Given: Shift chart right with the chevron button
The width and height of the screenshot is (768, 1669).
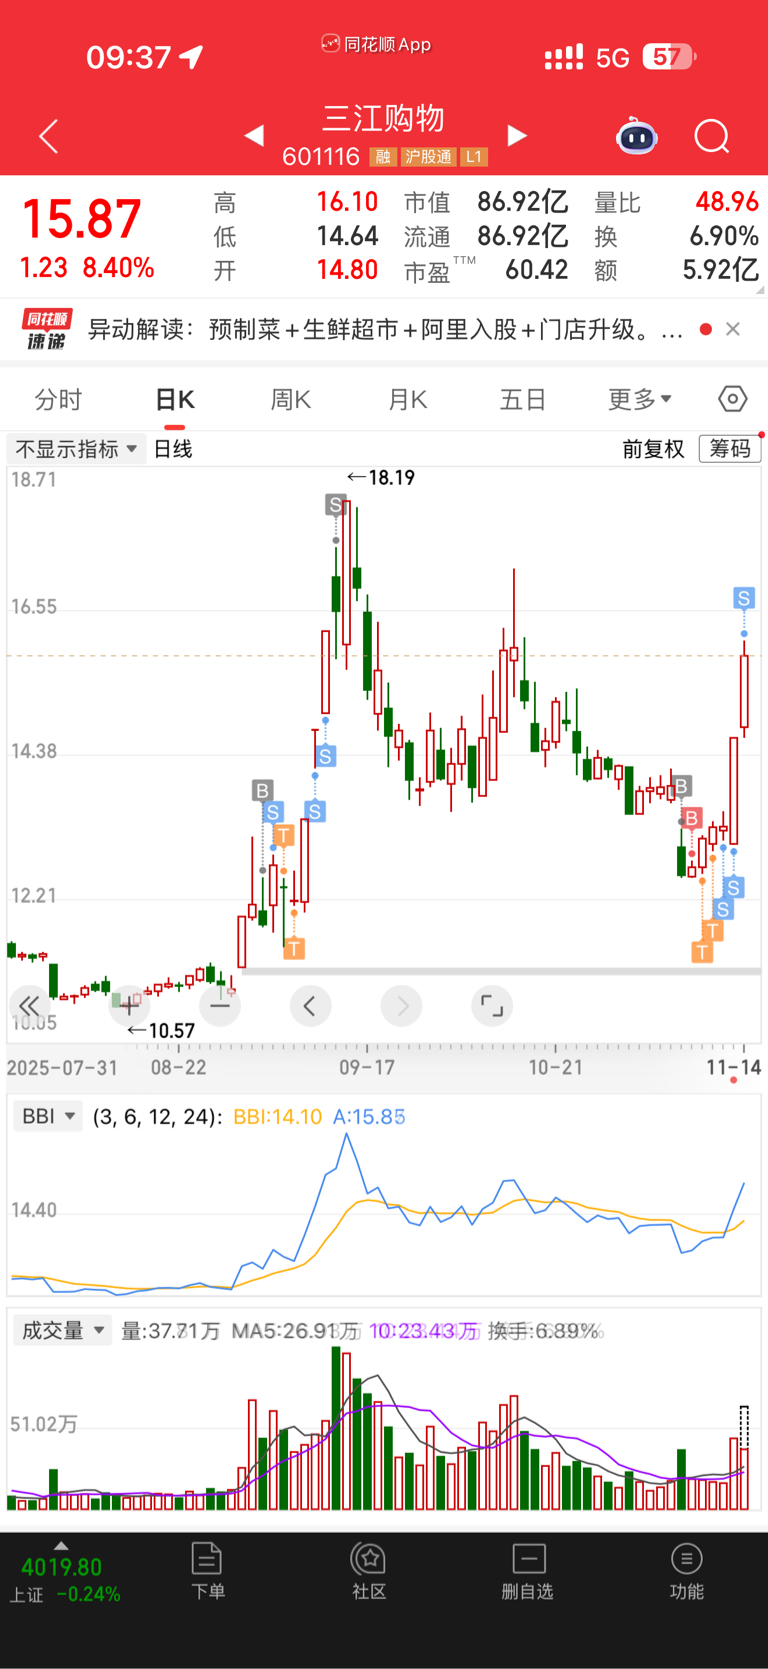Looking at the screenshot, I should (x=402, y=1006).
